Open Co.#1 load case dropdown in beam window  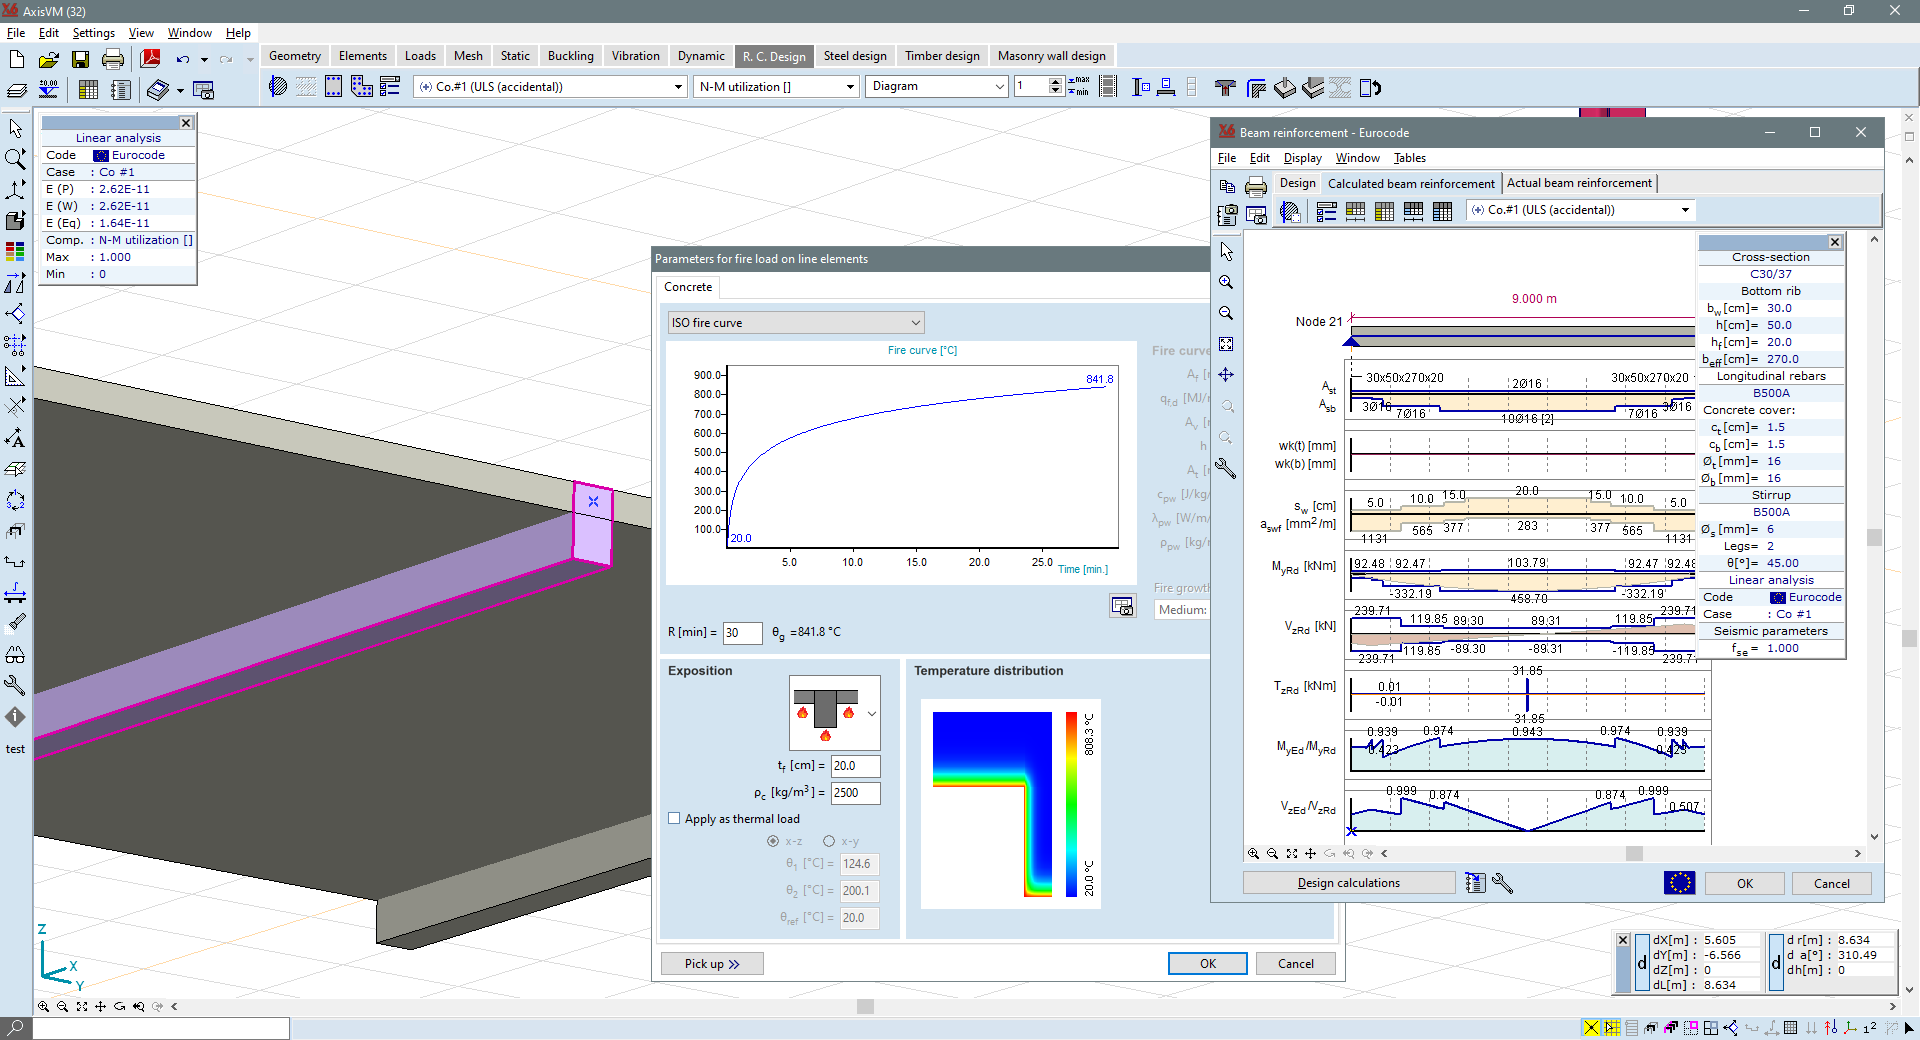coord(1580,210)
